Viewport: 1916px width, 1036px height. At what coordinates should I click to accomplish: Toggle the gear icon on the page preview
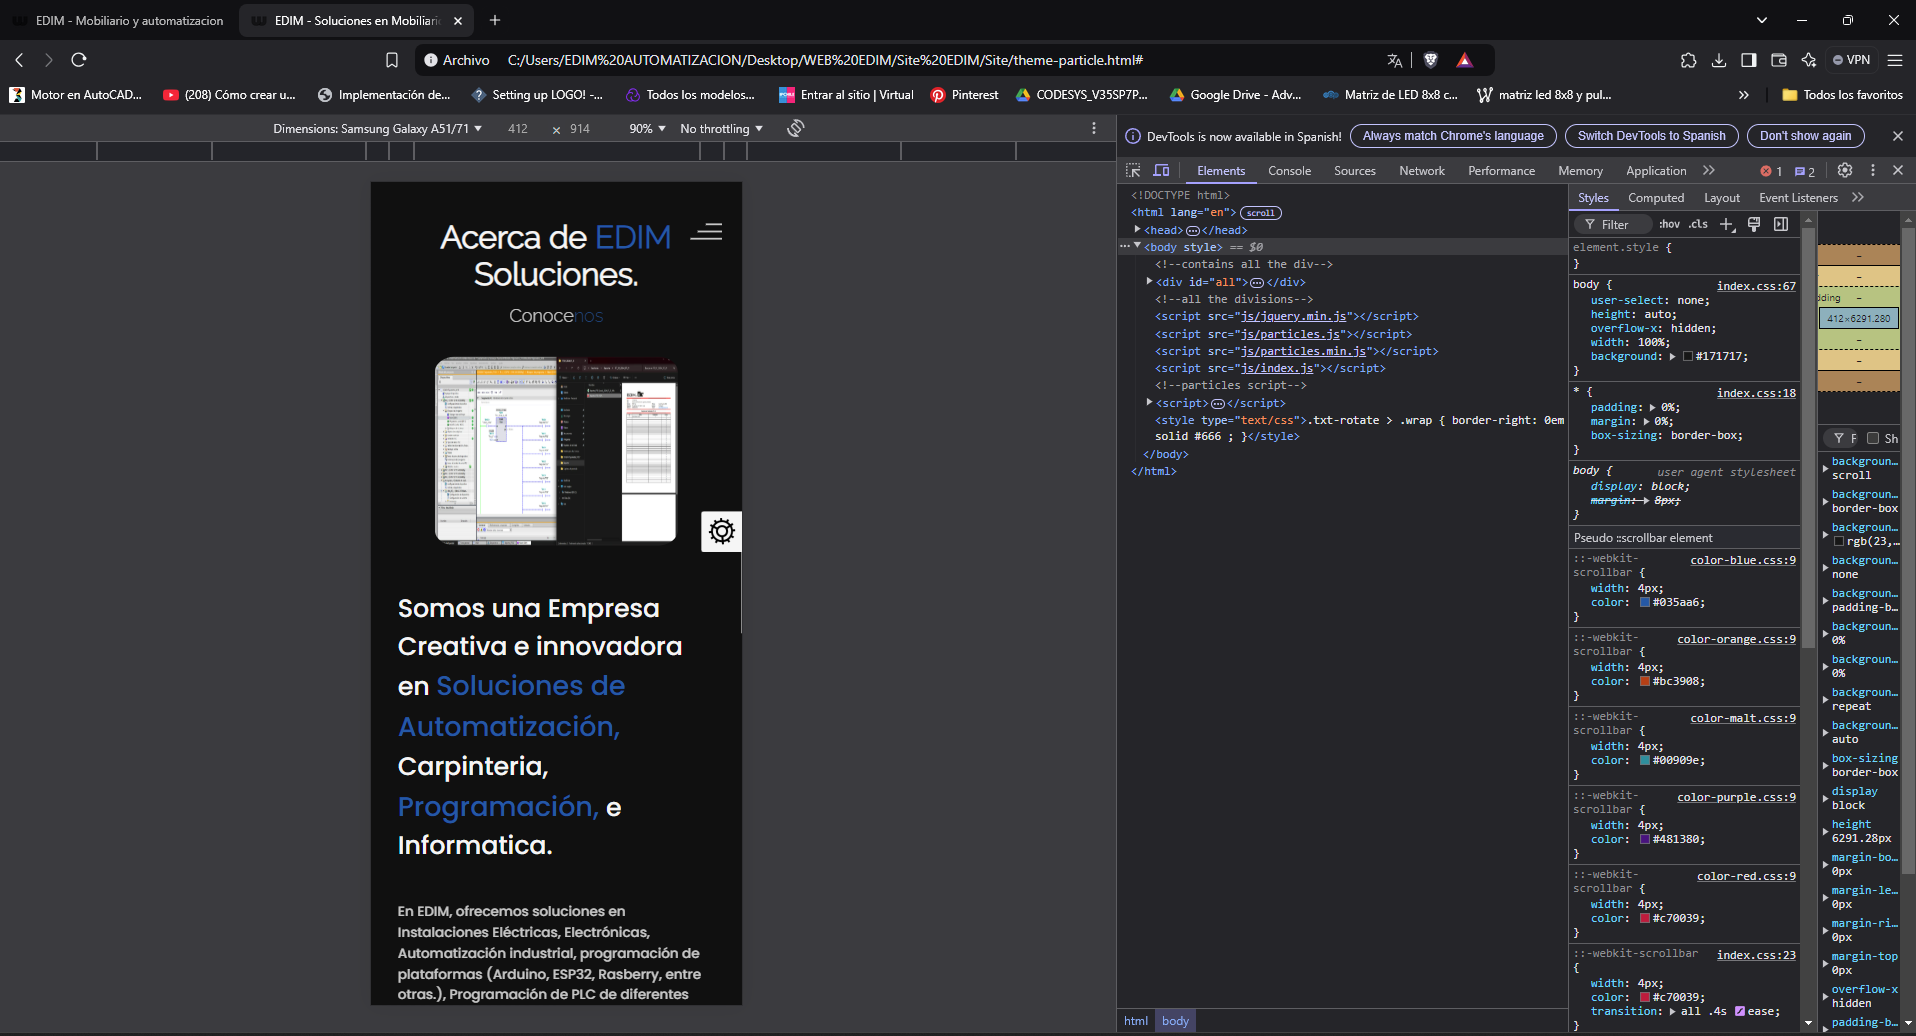[721, 531]
